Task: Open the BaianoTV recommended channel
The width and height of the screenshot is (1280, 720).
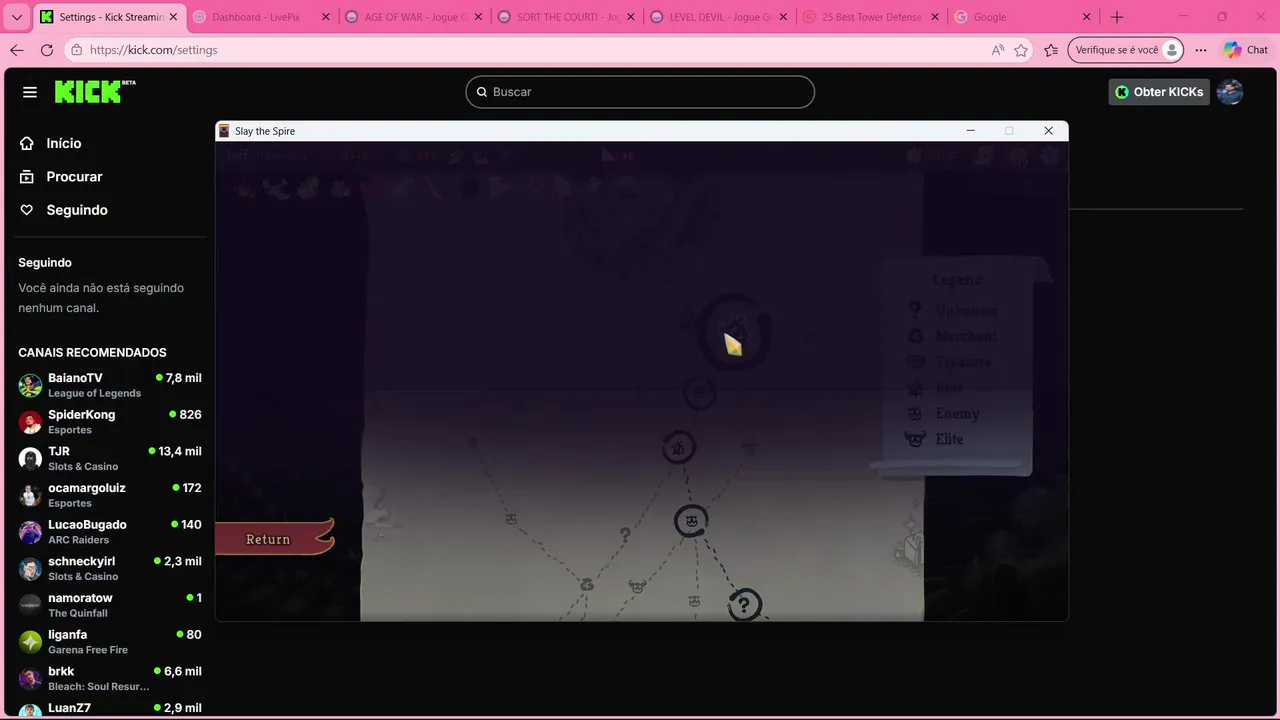Action: (110, 385)
